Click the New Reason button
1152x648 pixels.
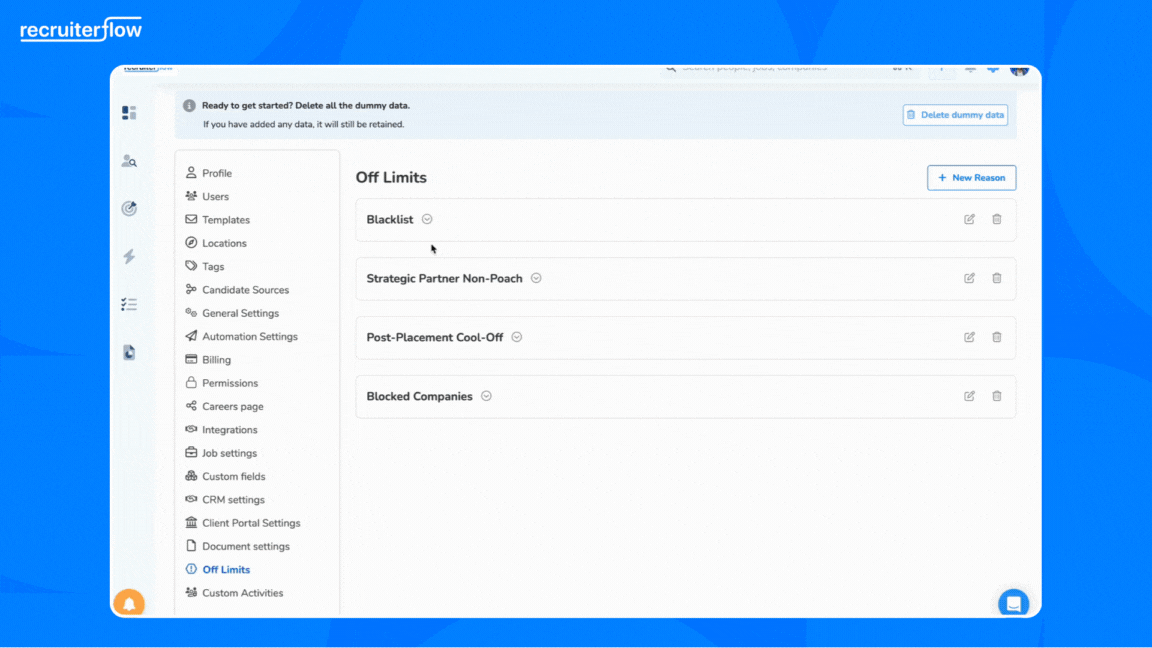click(971, 178)
